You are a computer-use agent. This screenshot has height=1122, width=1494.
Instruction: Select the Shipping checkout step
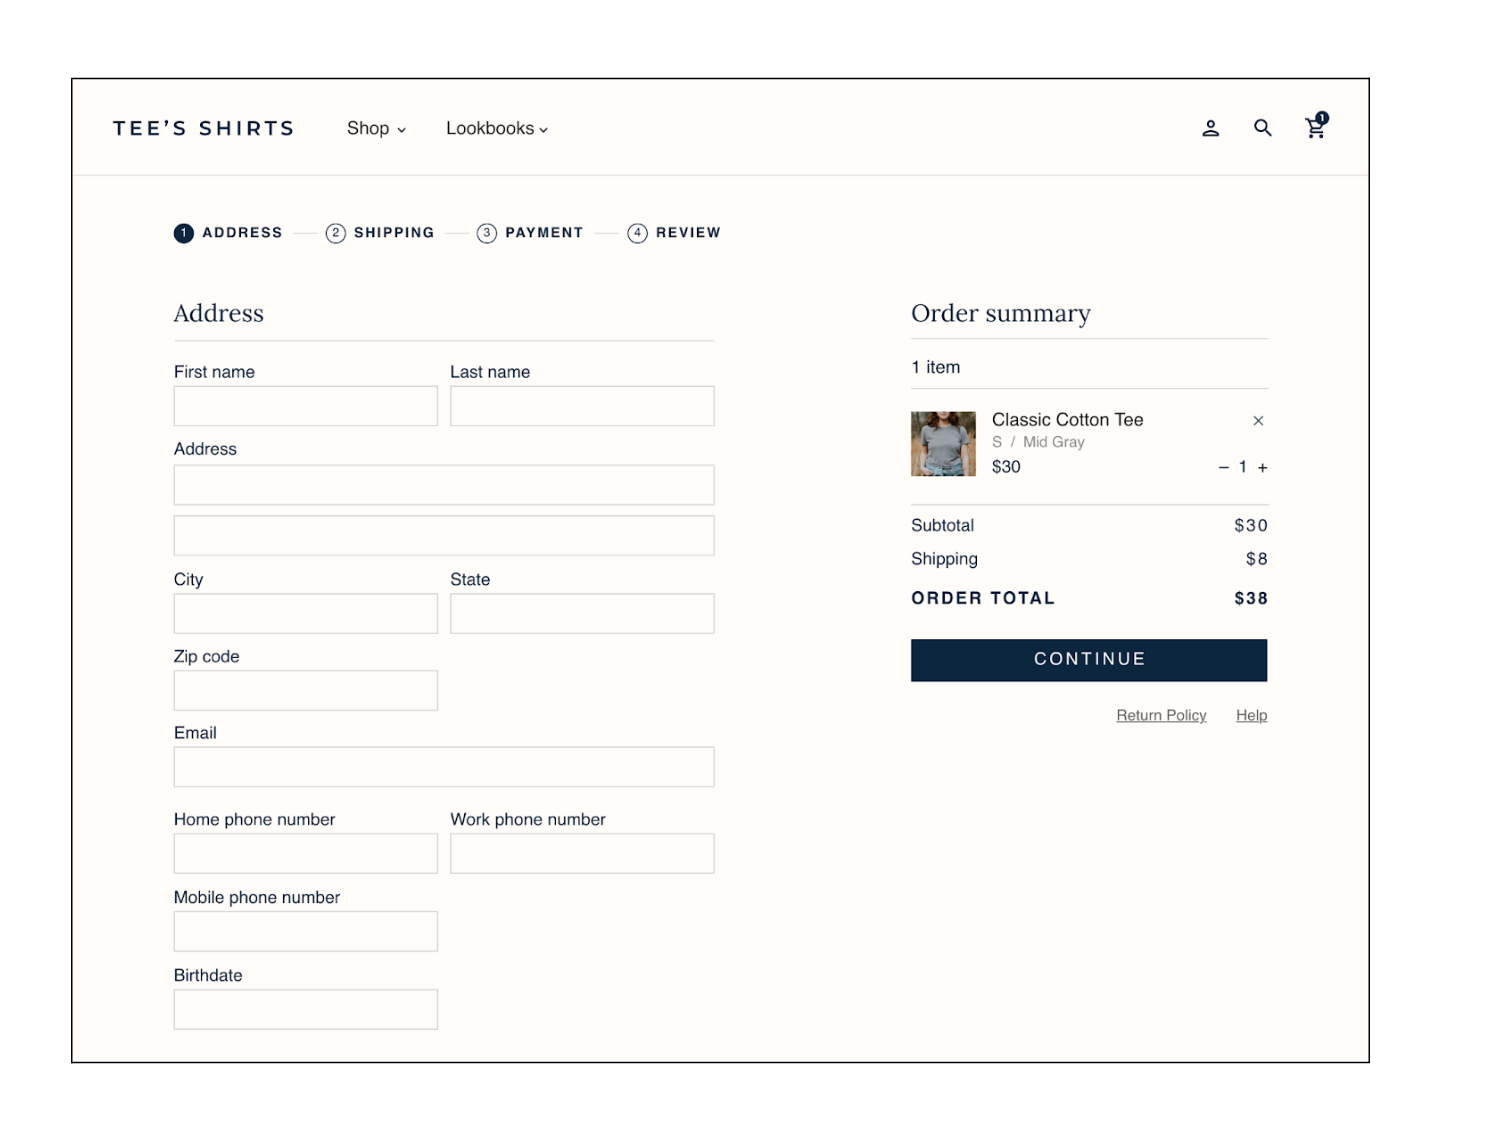click(x=380, y=233)
